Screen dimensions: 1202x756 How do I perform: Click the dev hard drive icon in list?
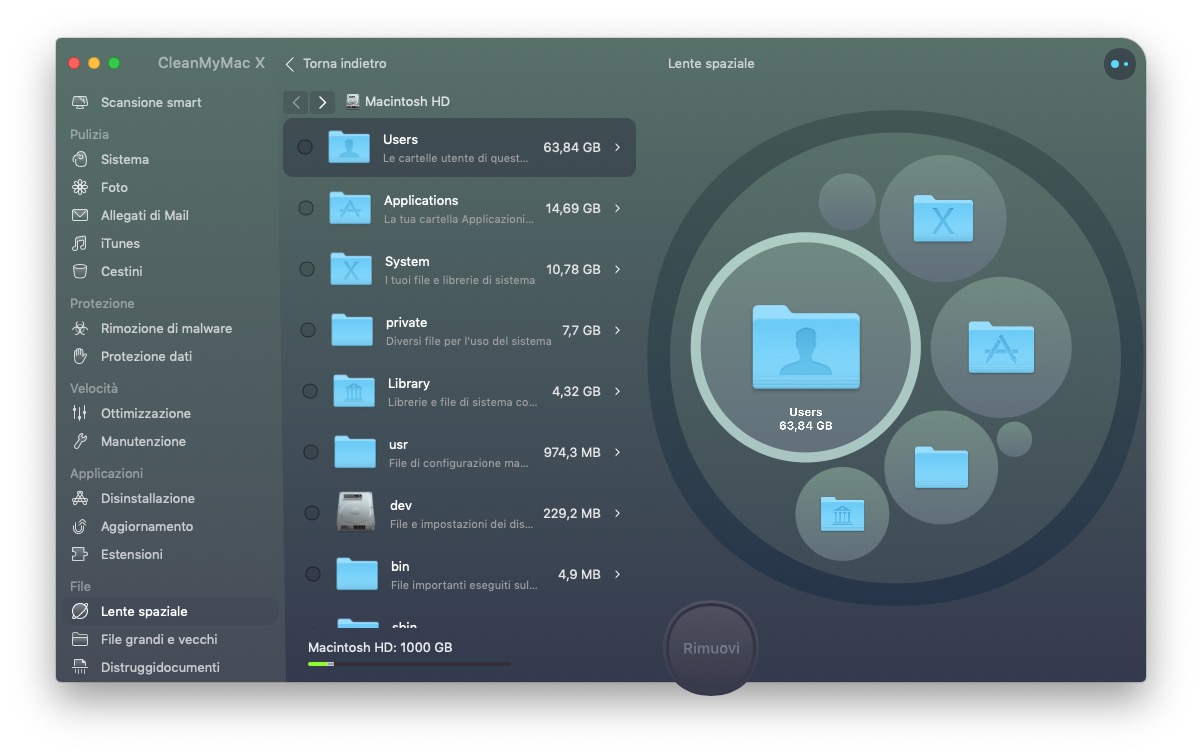(x=356, y=513)
